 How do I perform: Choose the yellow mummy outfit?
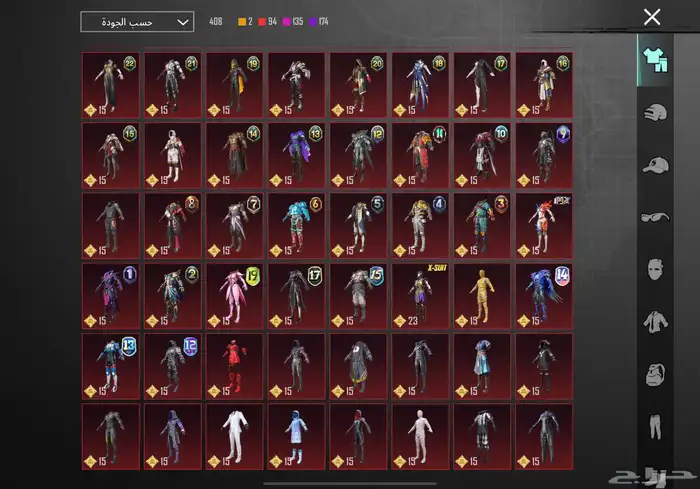click(x=482, y=297)
